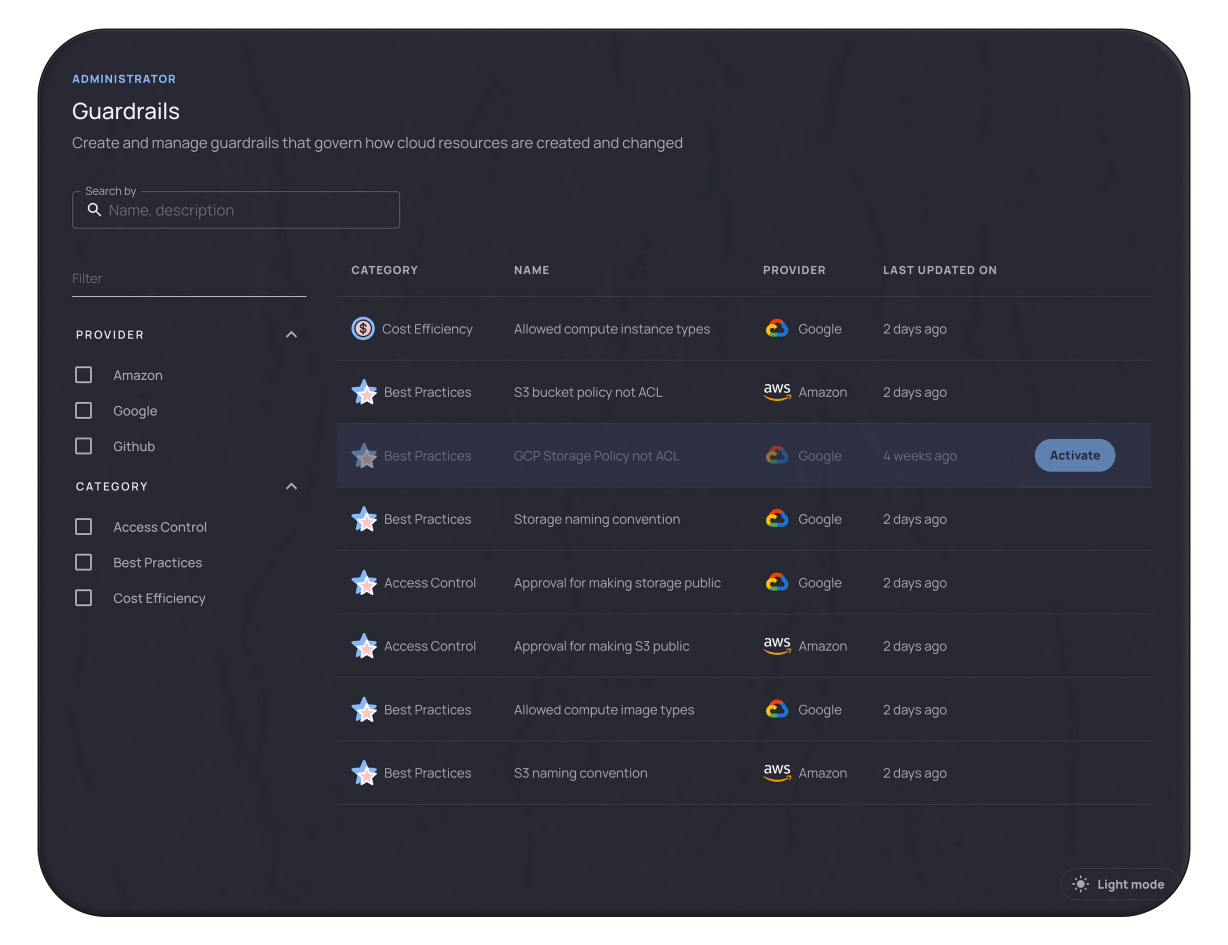Click the search magnifier icon
The height and width of the screenshot is (945, 1228).
tap(95, 210)
